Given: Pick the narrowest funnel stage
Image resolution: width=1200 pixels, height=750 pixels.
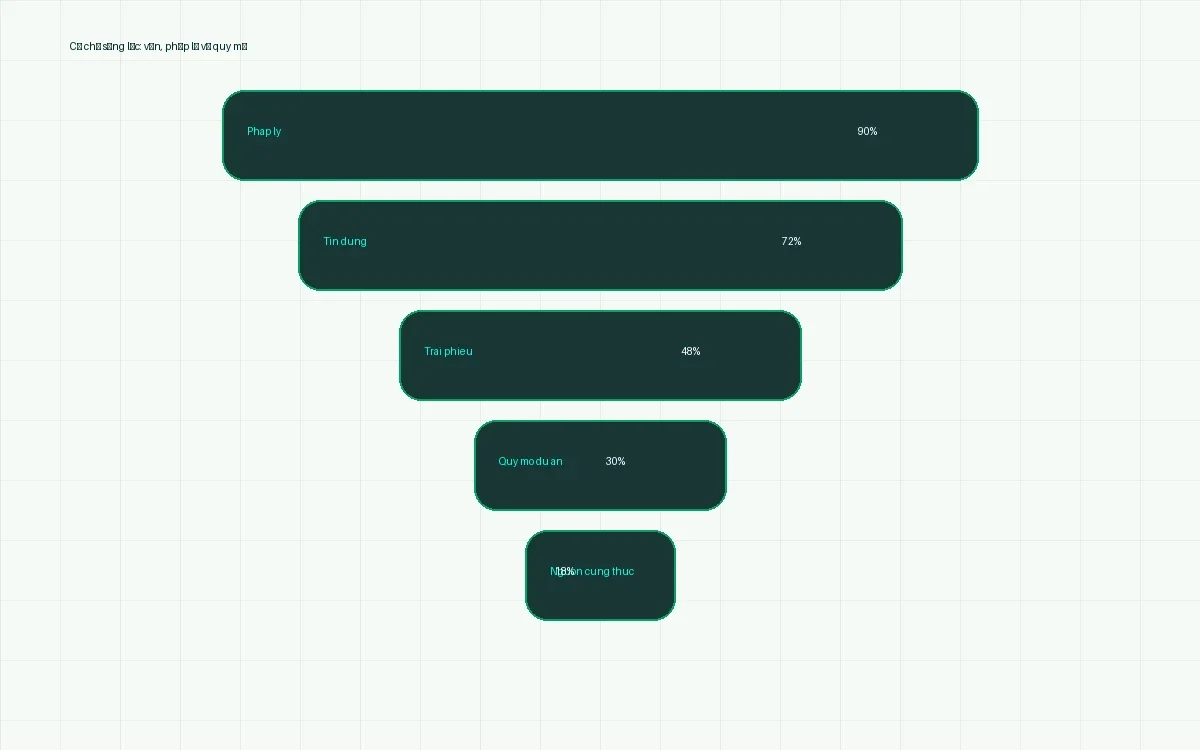Looking at the screenshot, I should pyautogui.click(x=600, y=575).
